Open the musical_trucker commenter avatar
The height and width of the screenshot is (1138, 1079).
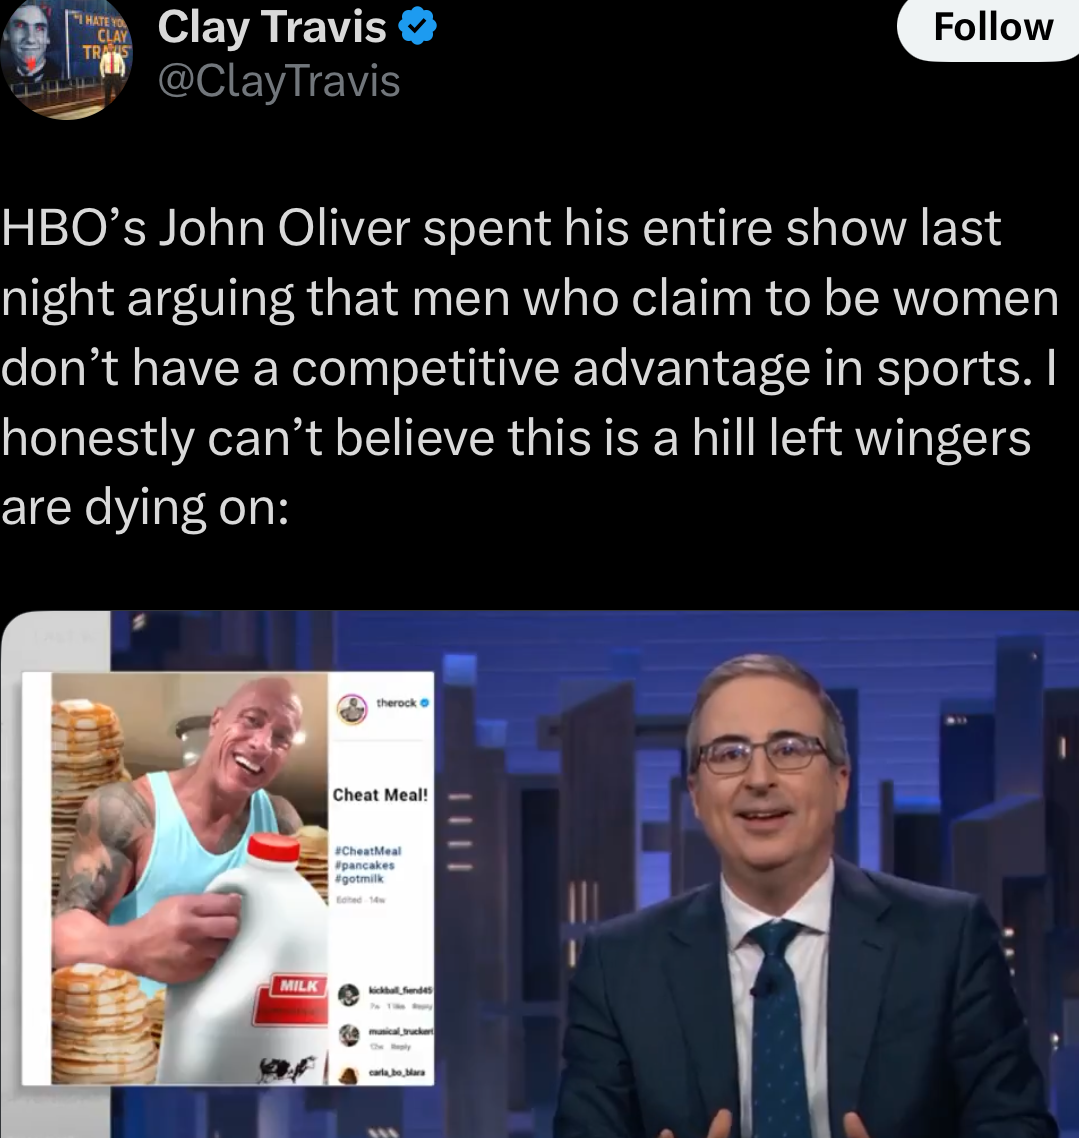pyautogui.click(x=348, y=1036)
